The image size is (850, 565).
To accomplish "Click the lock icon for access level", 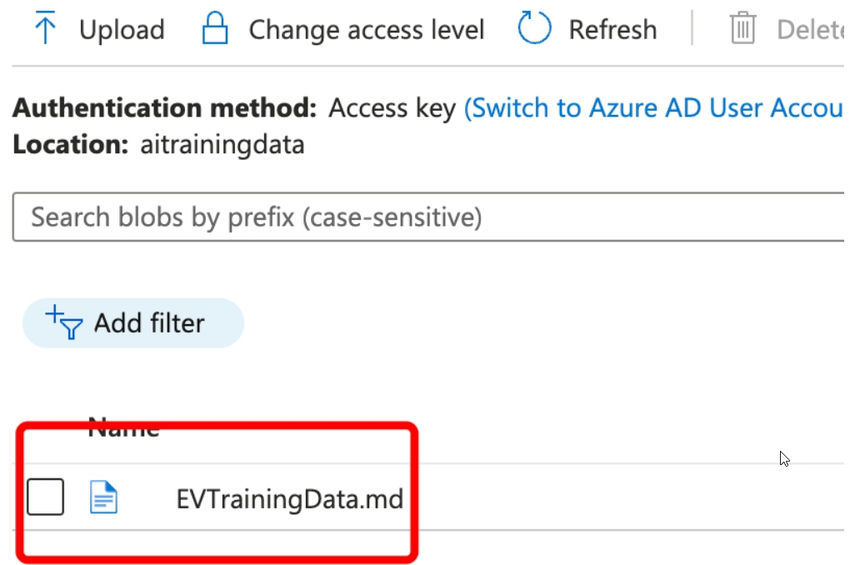I will point(215,28).
